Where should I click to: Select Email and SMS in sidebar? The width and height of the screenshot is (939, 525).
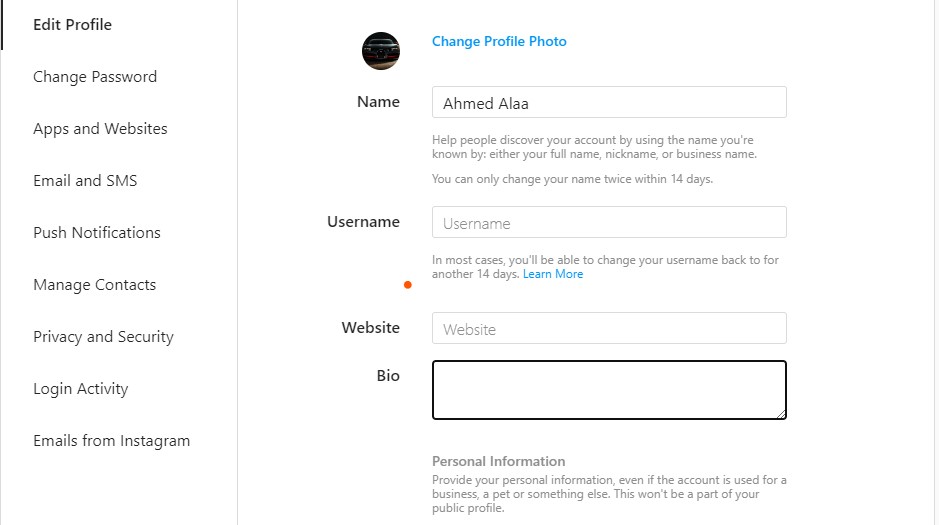tap(85, 181)
